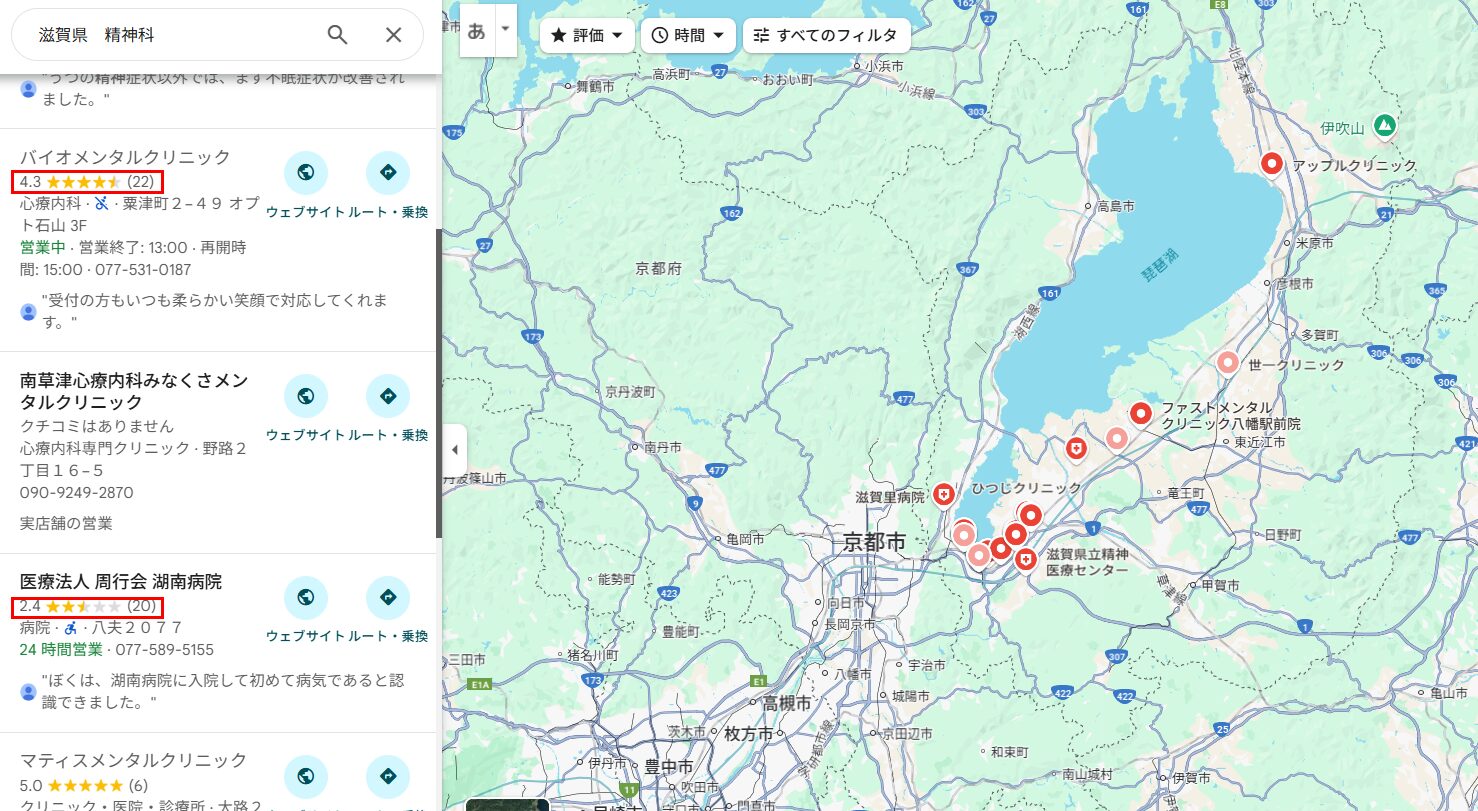The width and height of the screenshot is (1478, 811).
Task: Open the 評価 rating filter dropdown
Action: pos(587,35)
